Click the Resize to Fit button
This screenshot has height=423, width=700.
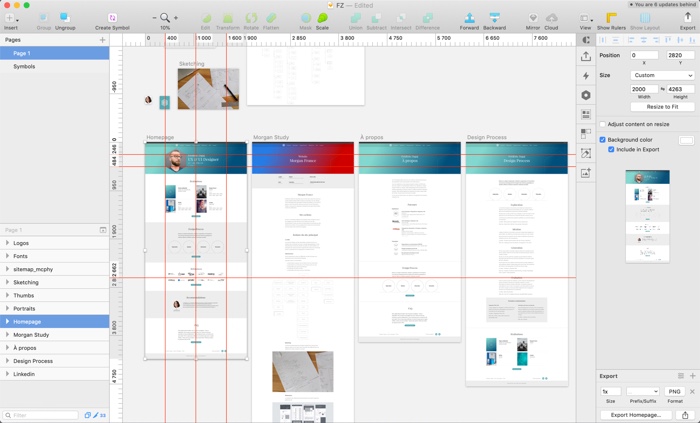pyautogui.click(x=662, y=106)
